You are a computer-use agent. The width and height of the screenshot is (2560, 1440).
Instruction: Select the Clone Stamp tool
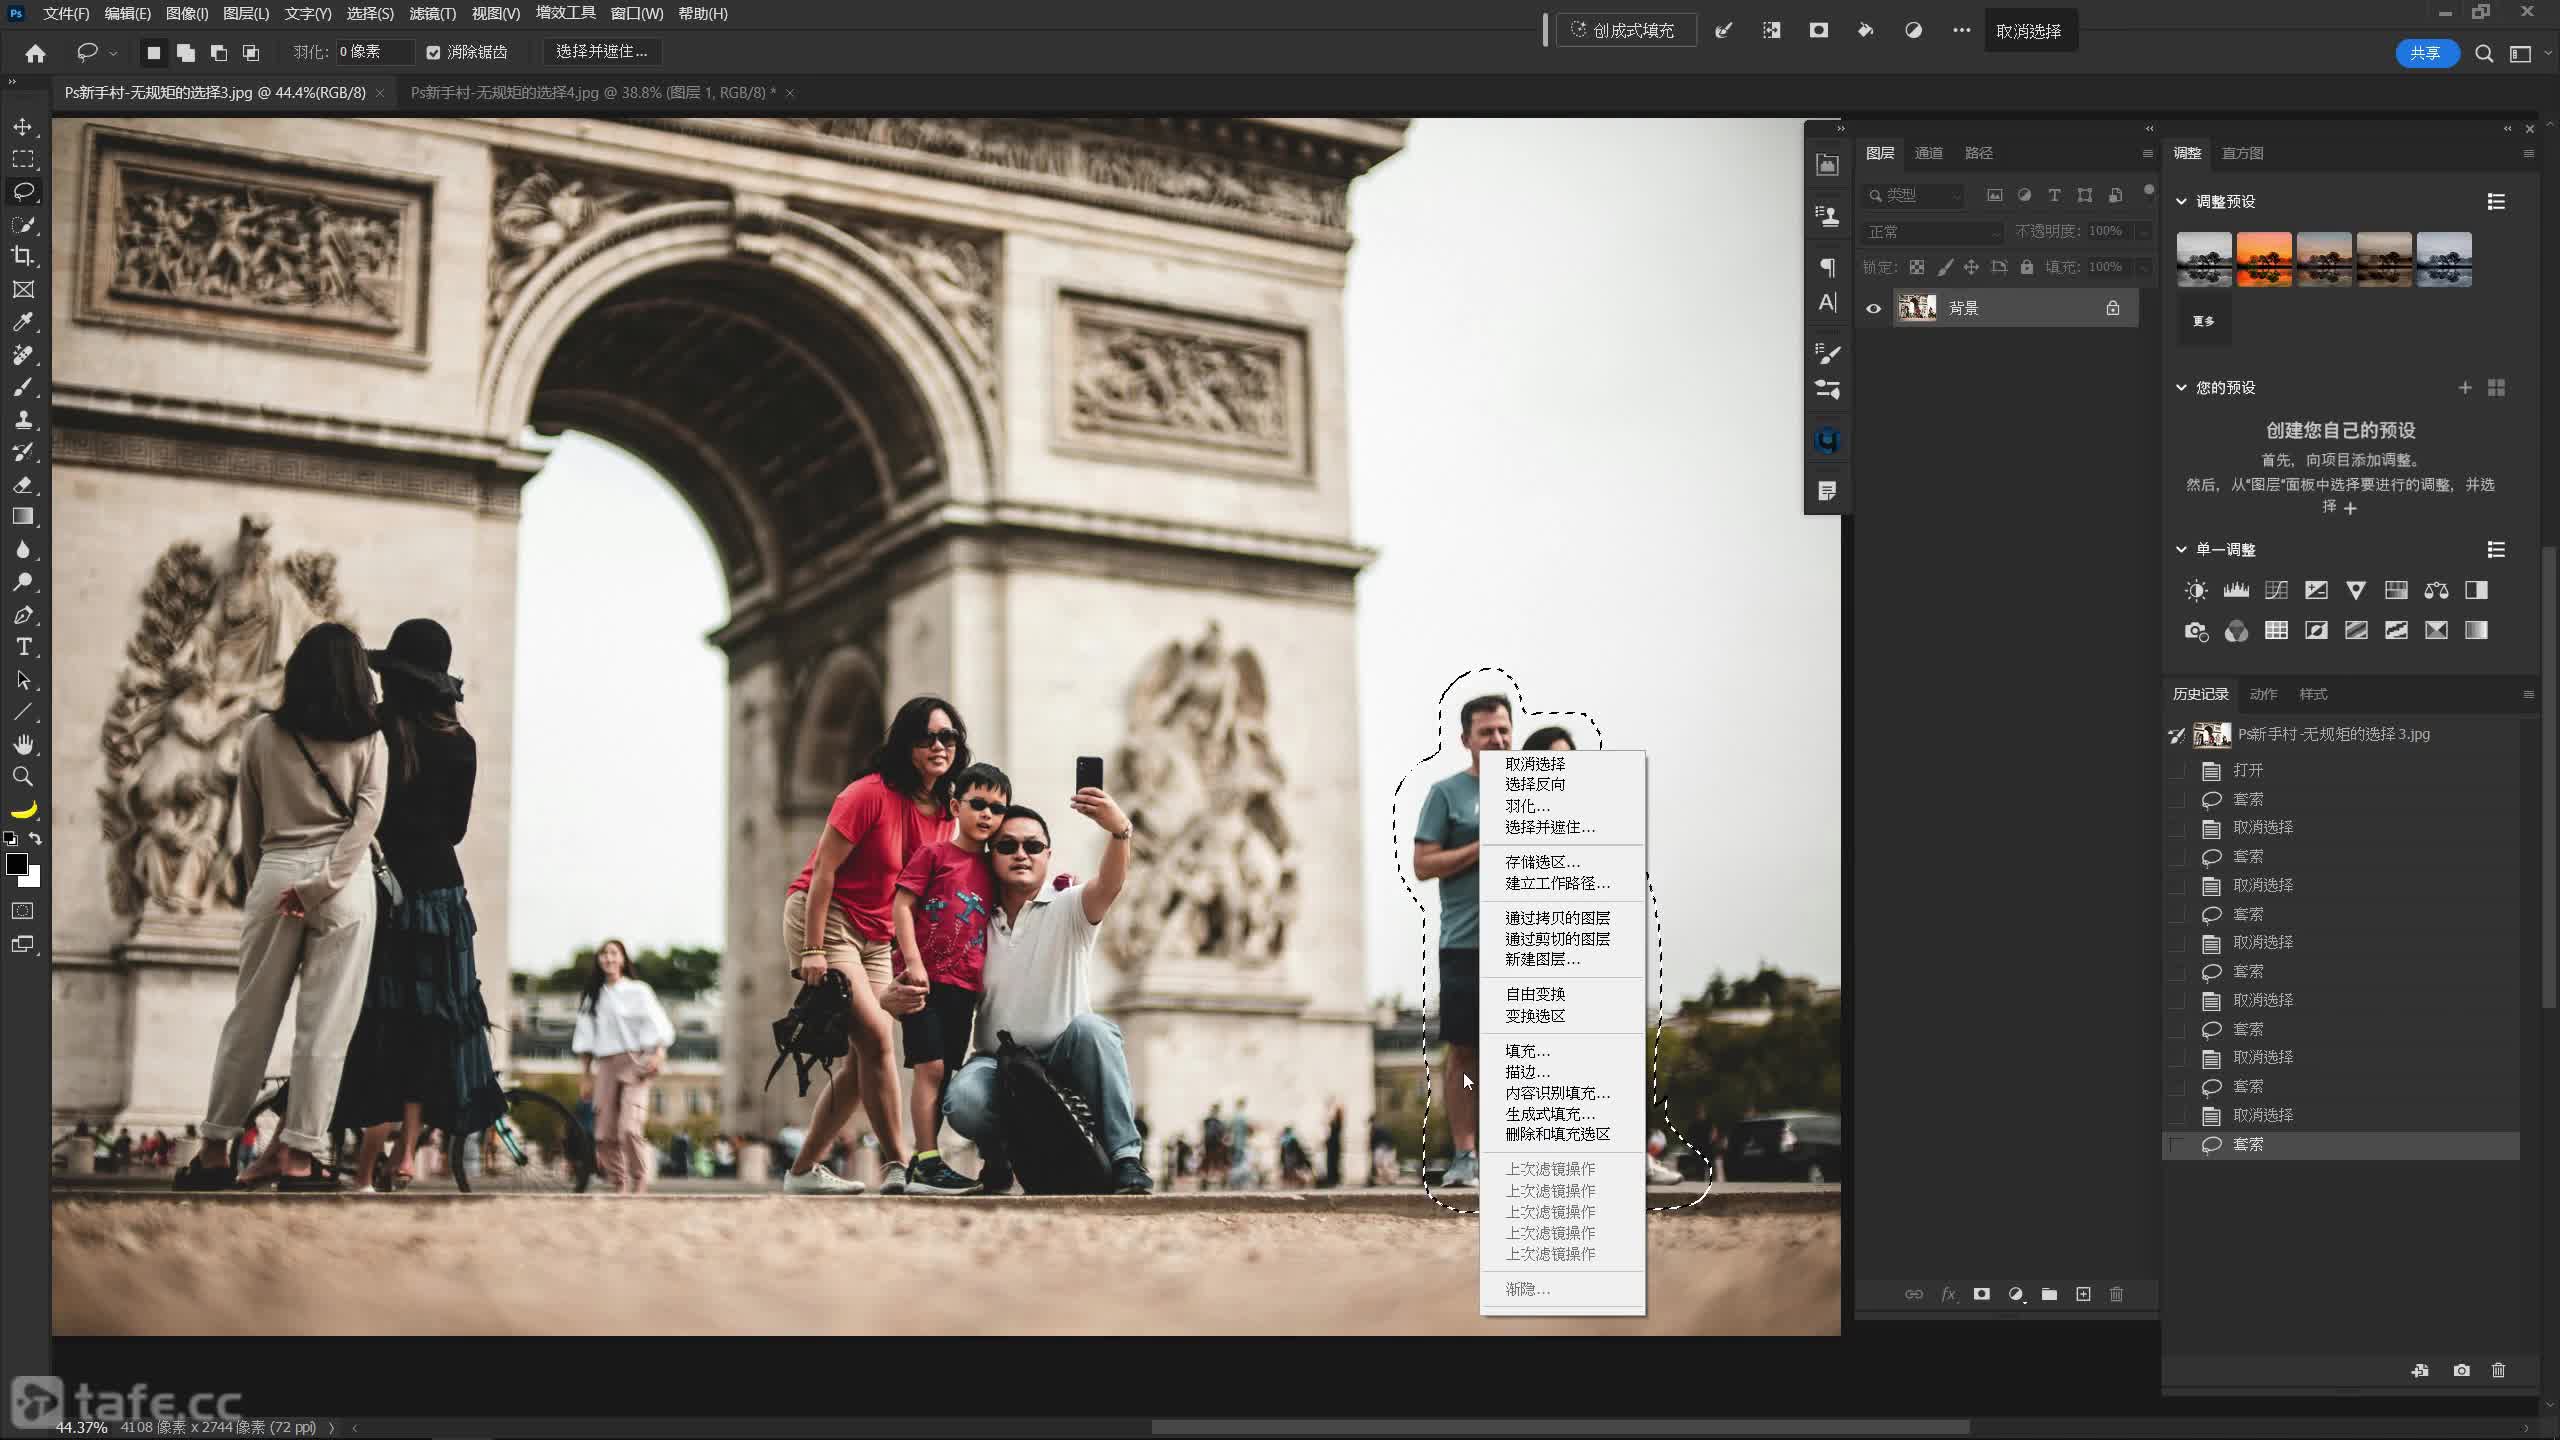(x=22, y=419)
